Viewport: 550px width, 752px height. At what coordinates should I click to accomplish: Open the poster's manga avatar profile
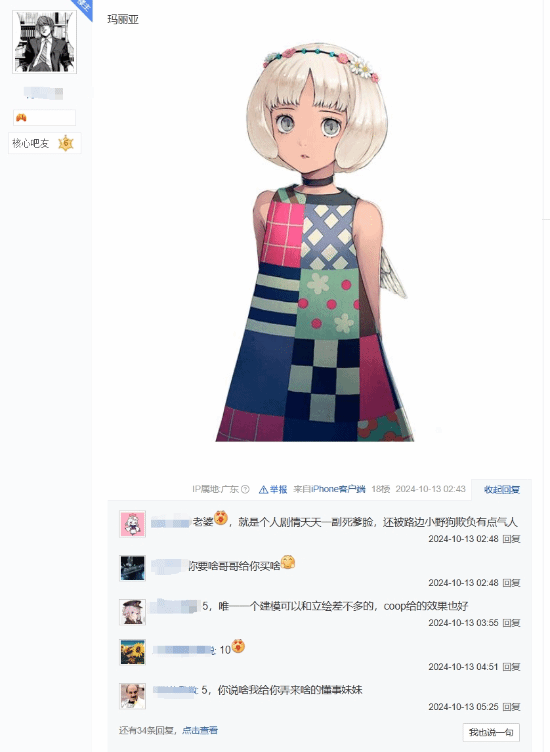(44, 42)
